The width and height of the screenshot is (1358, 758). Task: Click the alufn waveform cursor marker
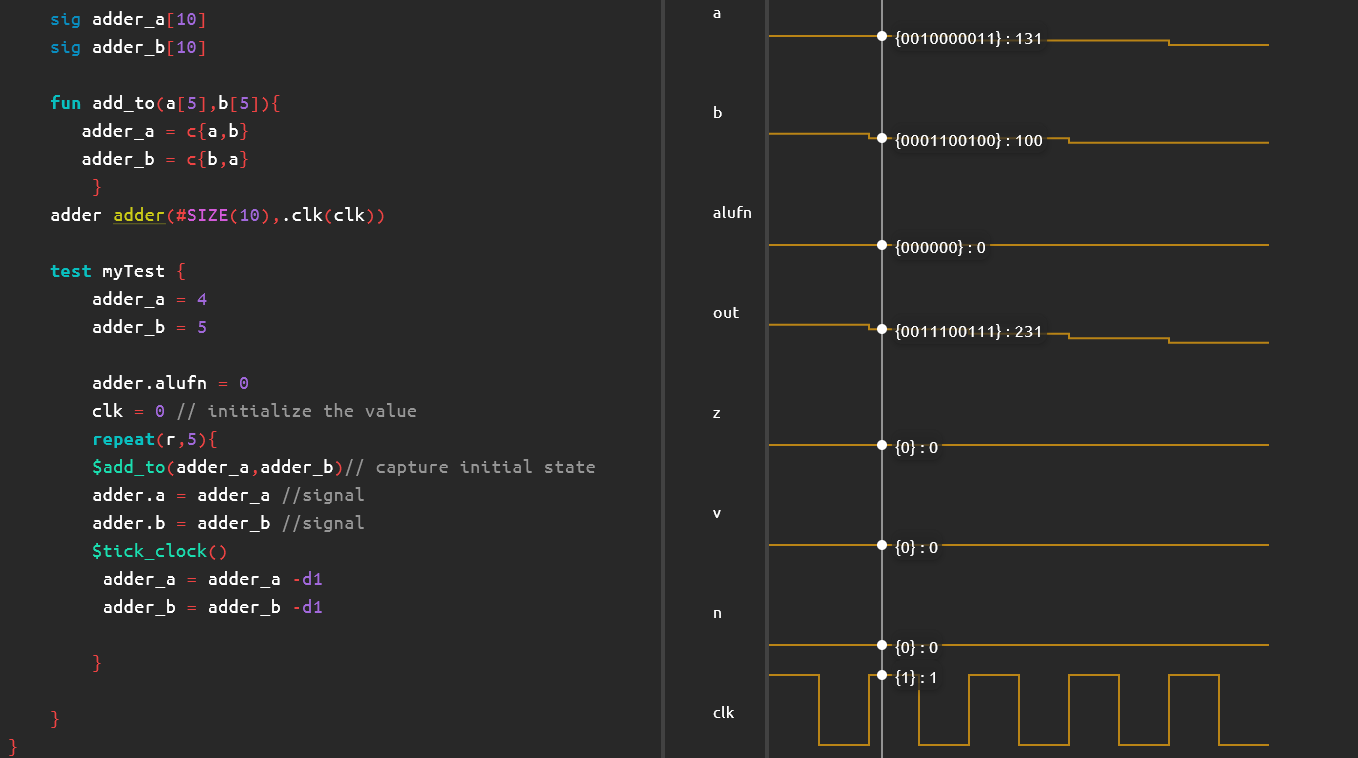(x=882, y=245)
